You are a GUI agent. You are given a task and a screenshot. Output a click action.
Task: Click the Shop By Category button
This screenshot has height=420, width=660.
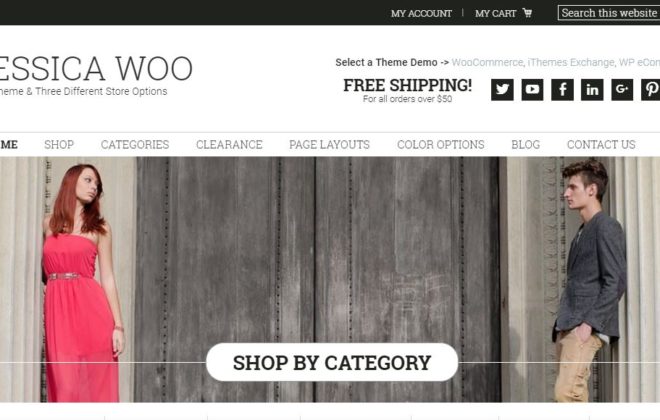click(x=332, y=362)
